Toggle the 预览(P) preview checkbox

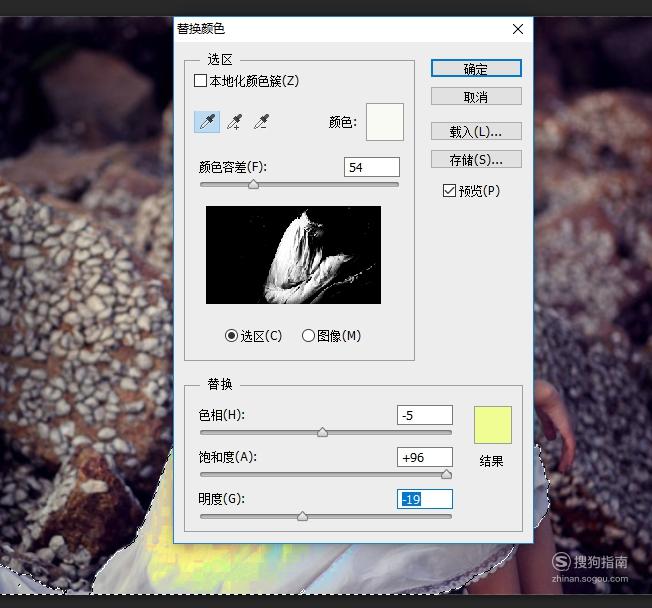449,191
